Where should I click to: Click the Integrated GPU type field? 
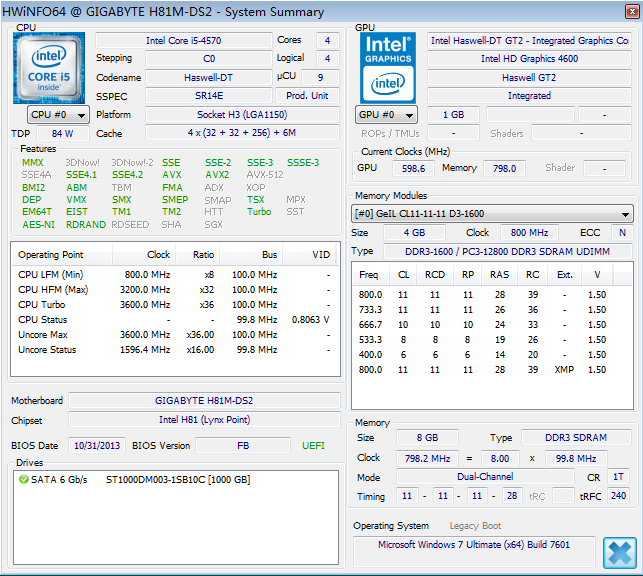529,96
